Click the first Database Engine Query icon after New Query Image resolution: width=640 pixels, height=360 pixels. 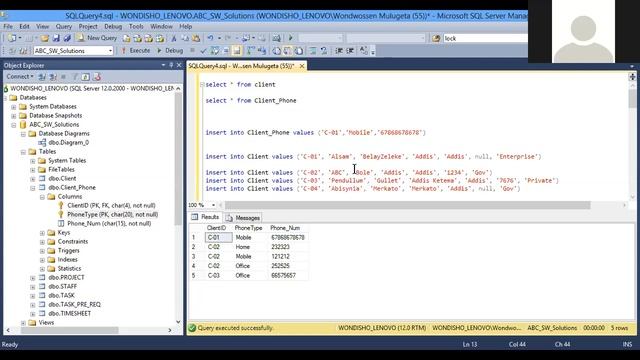click(x=127, y=38)
